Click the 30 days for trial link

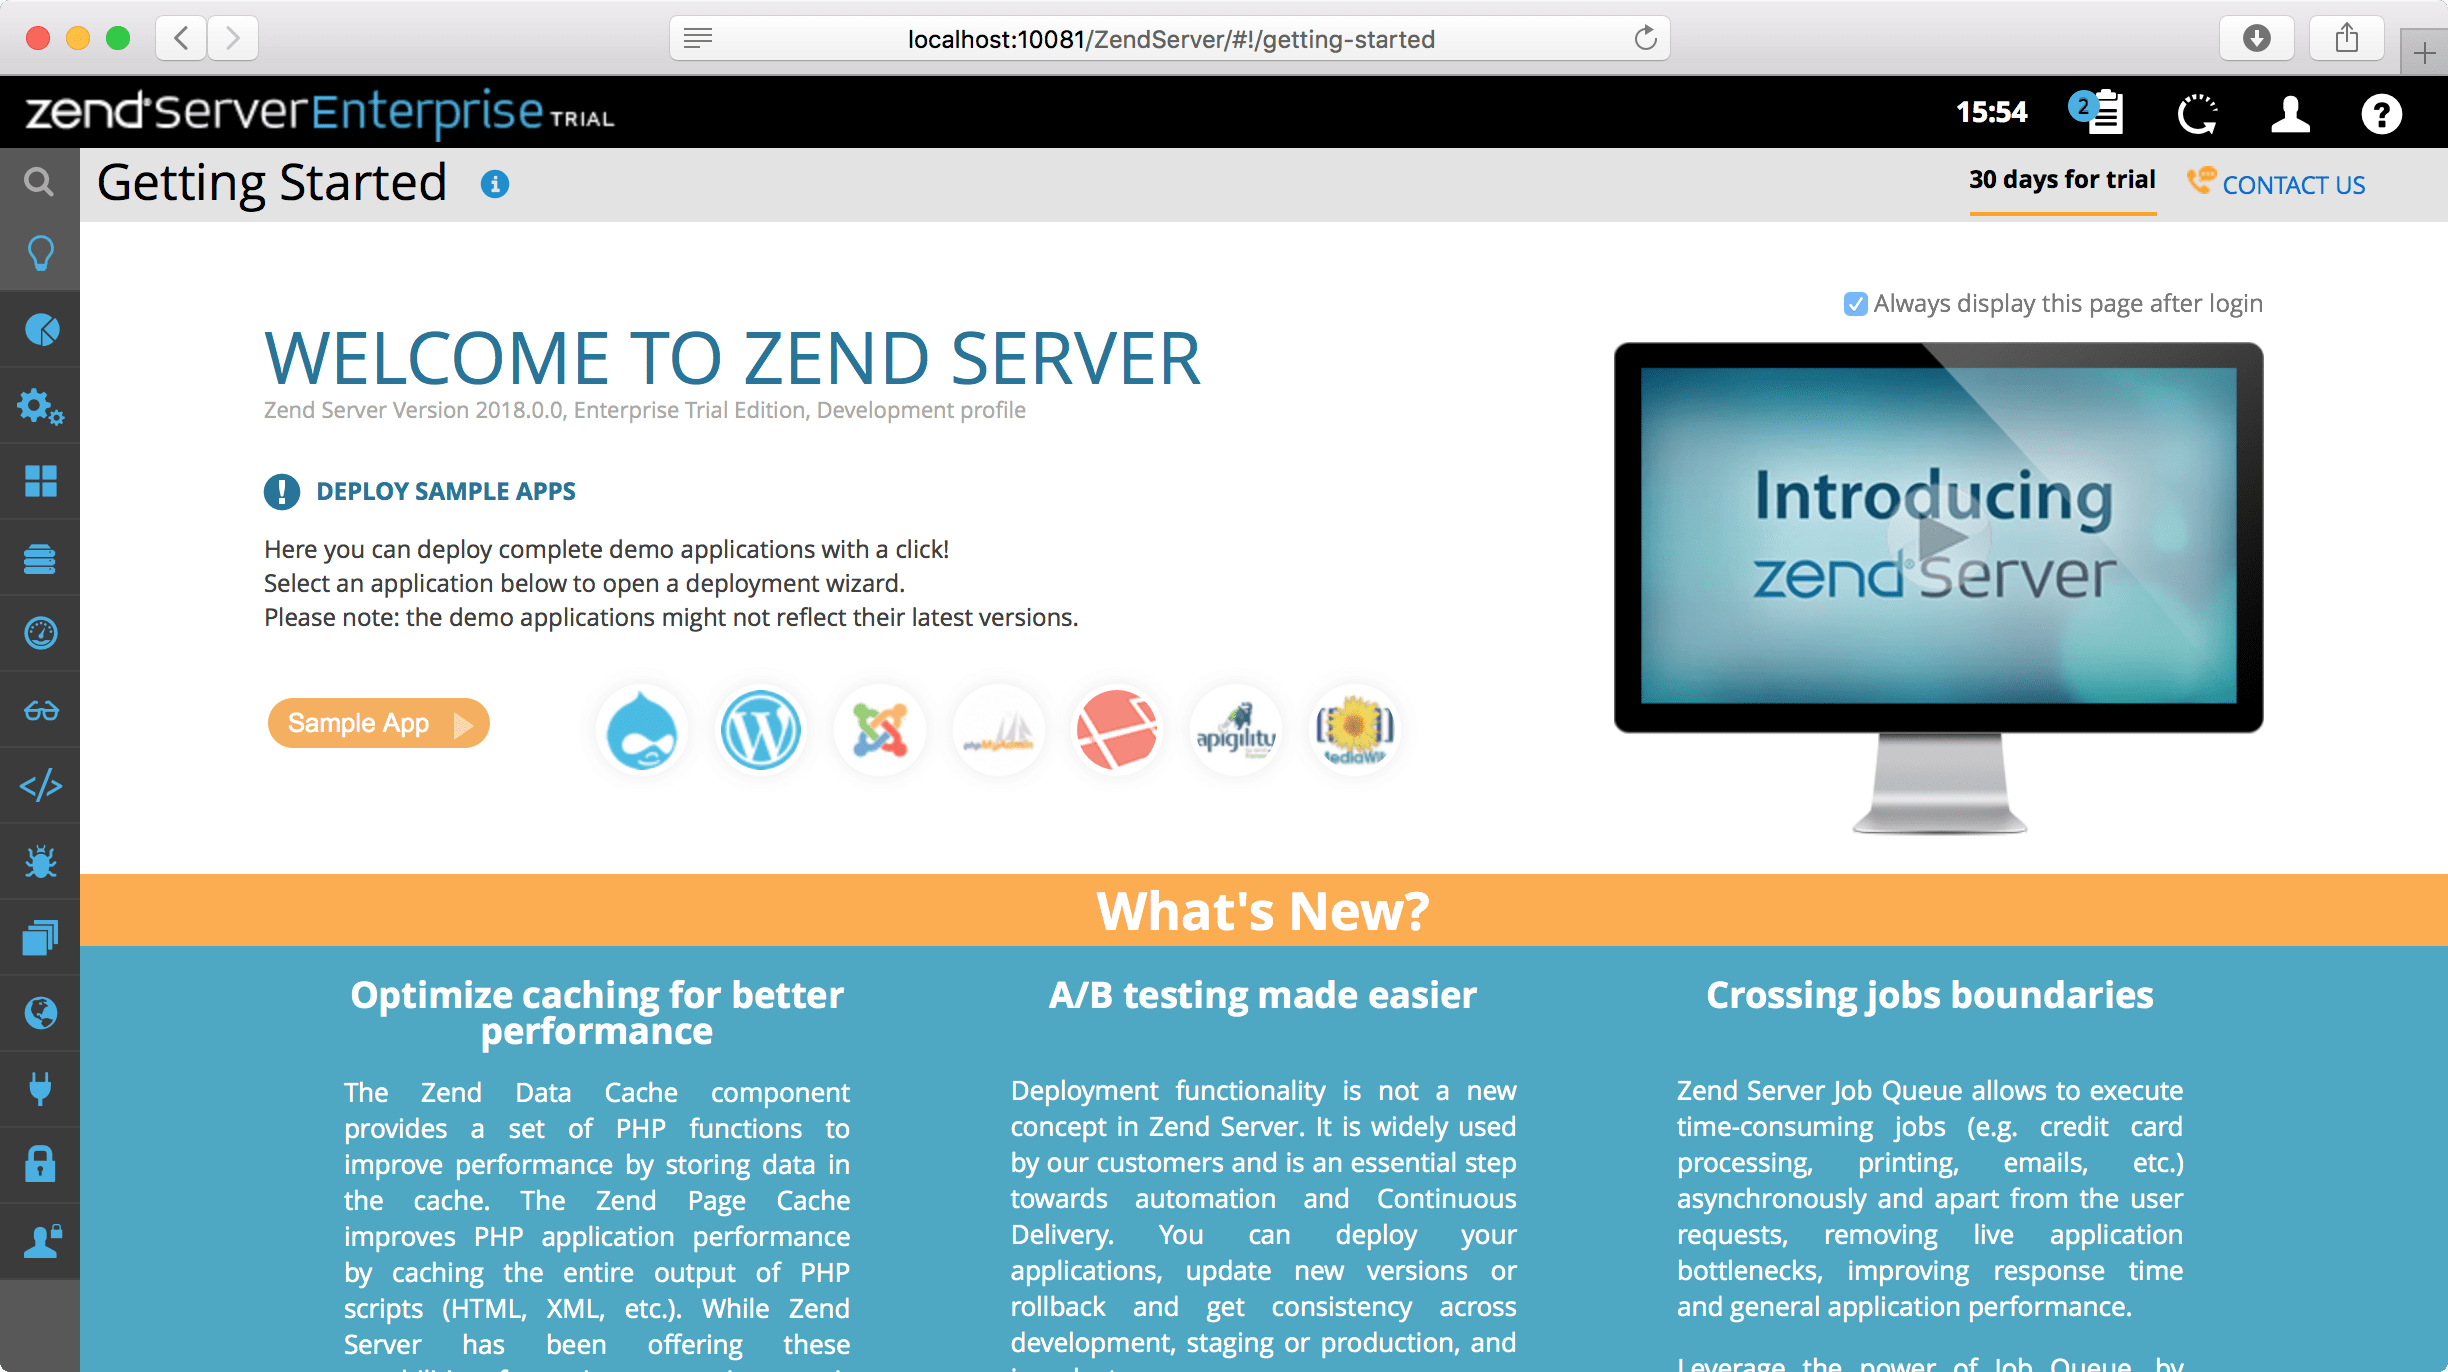[x=2062, y=180]
